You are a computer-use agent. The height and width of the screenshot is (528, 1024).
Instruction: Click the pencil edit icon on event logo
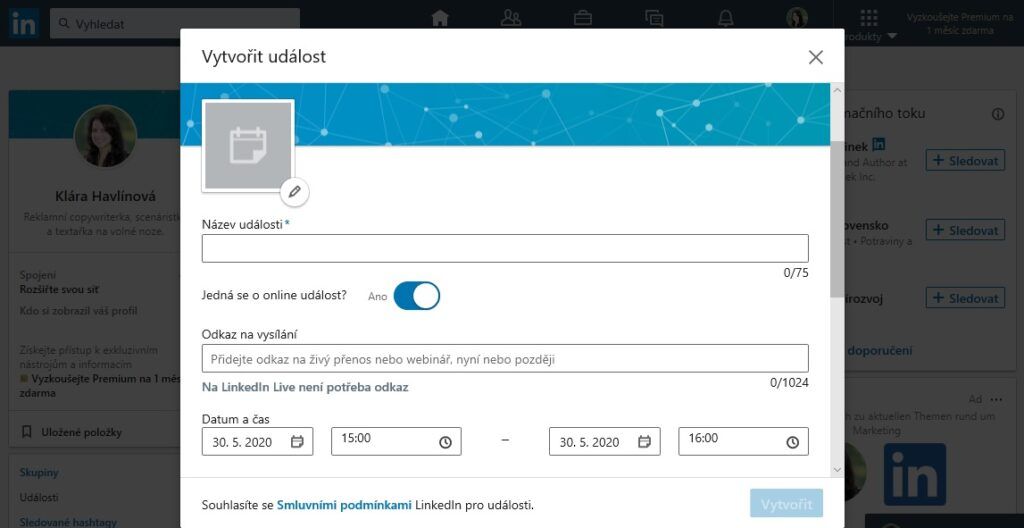click(294, 191)
